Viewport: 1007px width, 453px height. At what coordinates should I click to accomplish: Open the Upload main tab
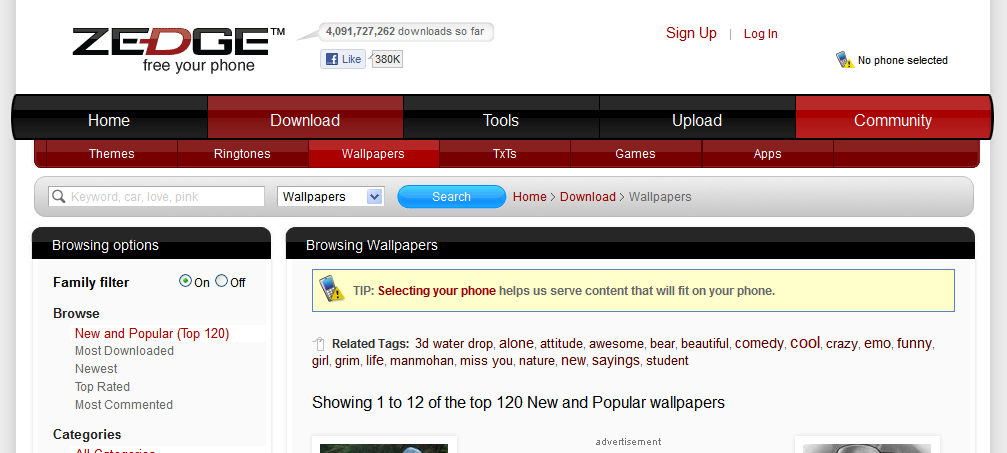[697, 120]
